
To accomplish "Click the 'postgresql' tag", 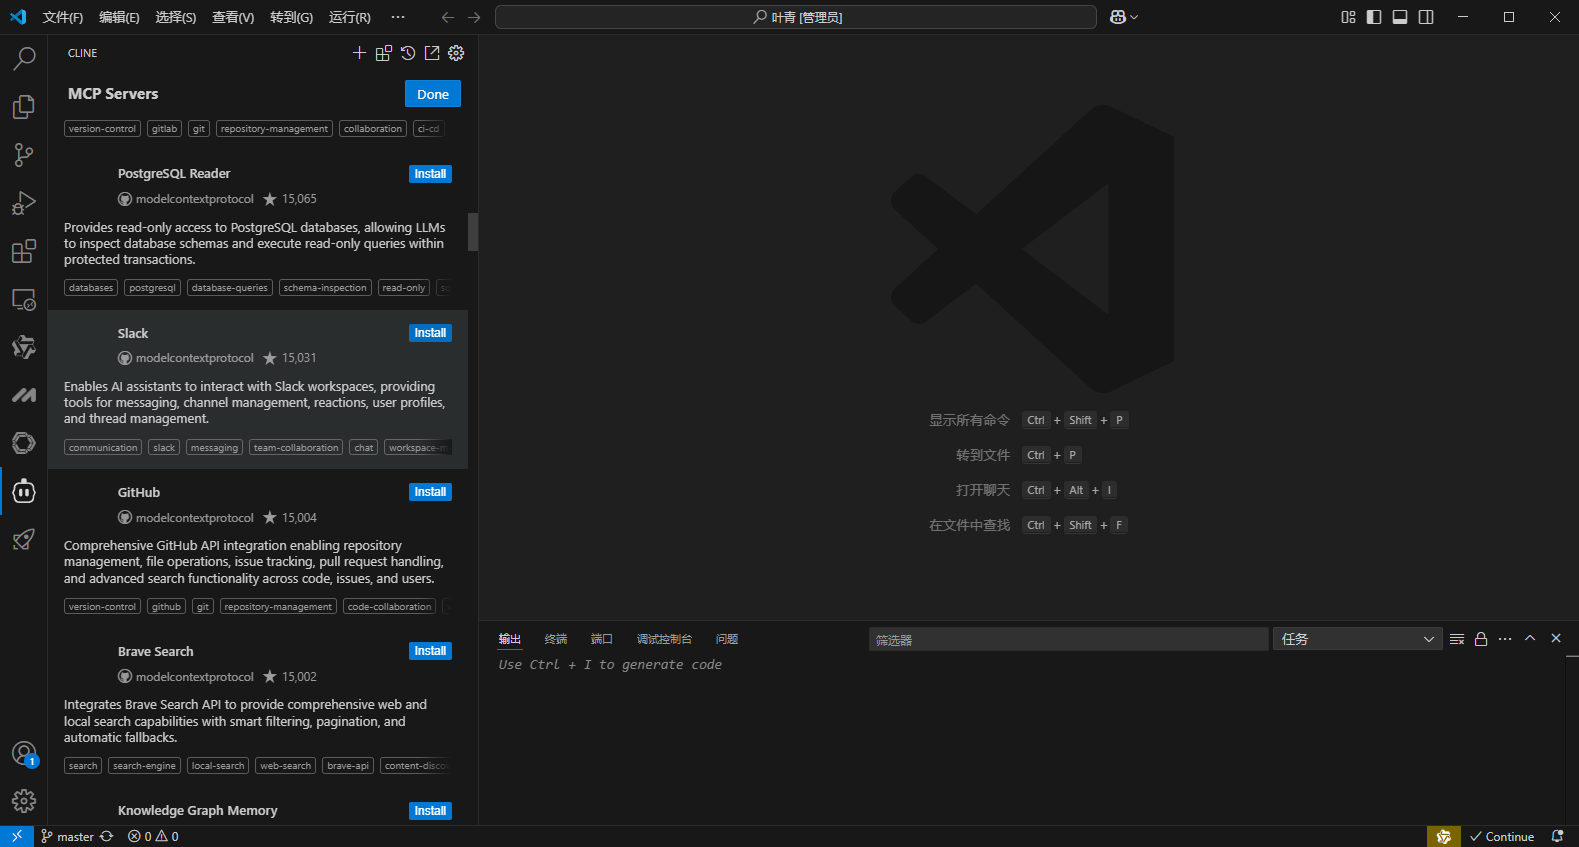I will coord(153,288).
